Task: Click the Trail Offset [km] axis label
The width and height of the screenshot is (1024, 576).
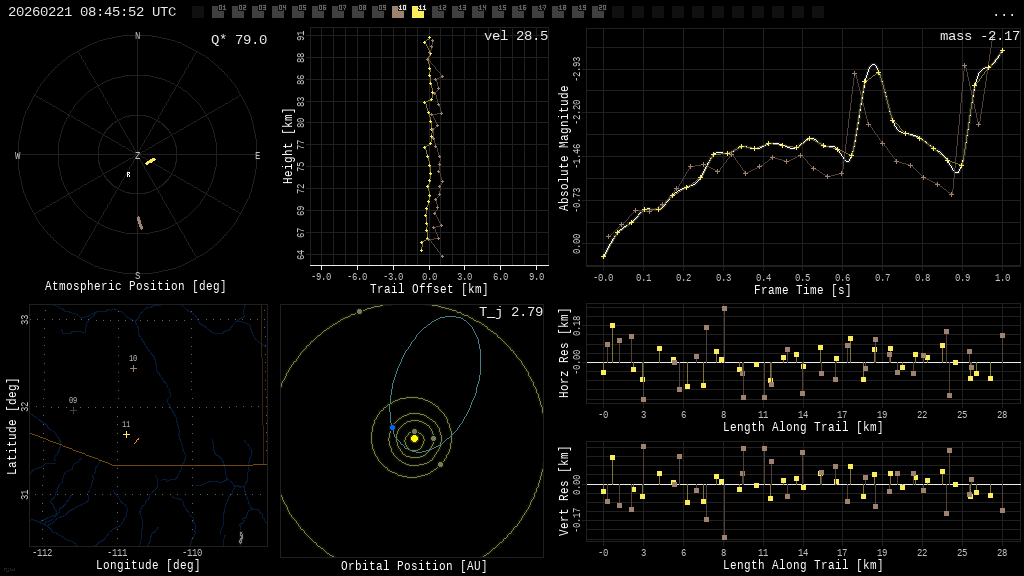Action: 429,289
